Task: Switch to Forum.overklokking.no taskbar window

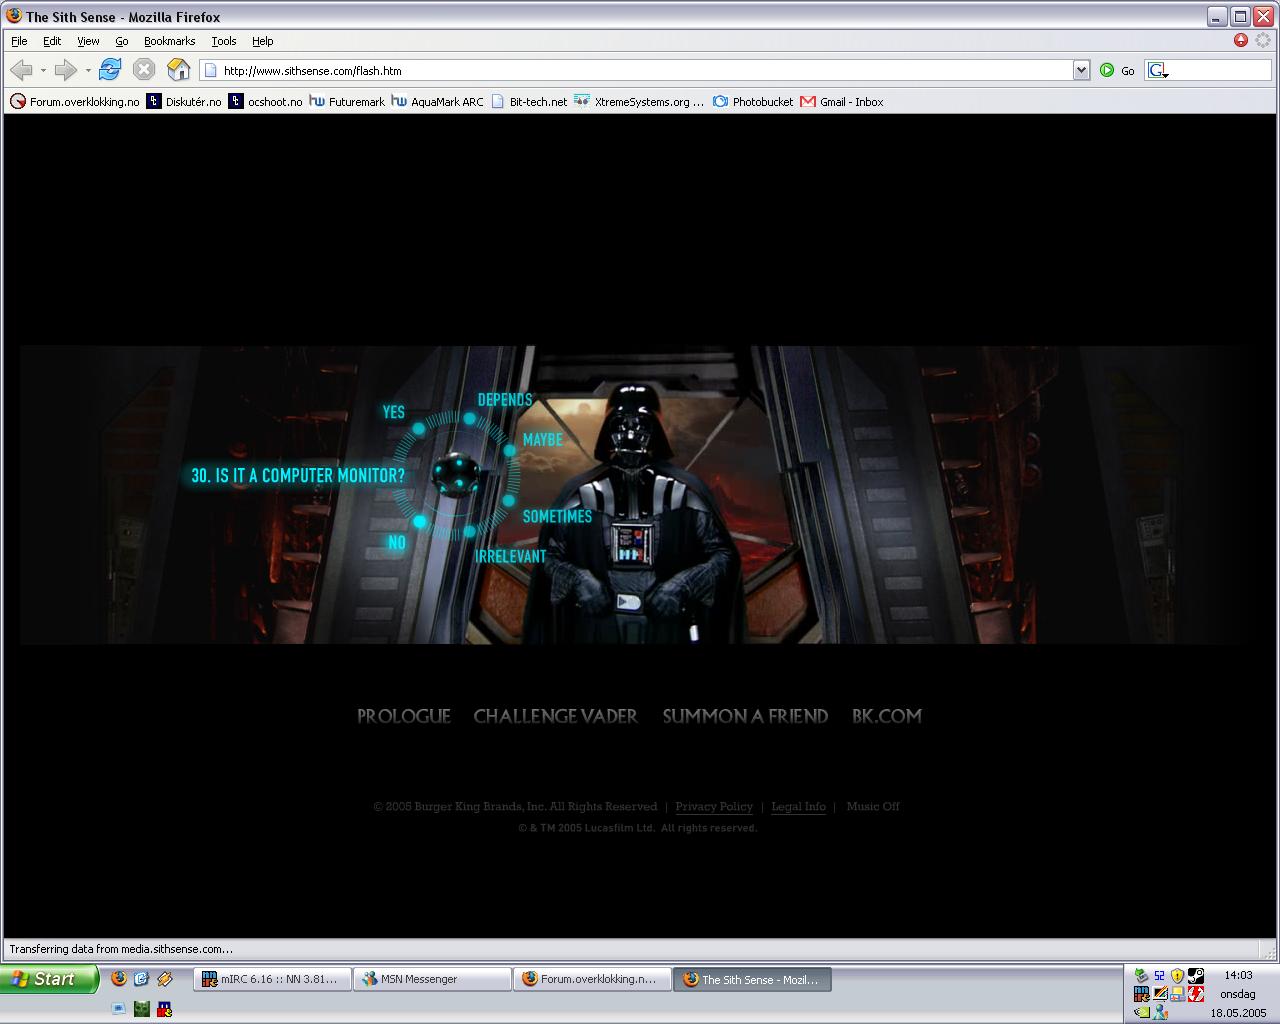Action: point(592,980)
